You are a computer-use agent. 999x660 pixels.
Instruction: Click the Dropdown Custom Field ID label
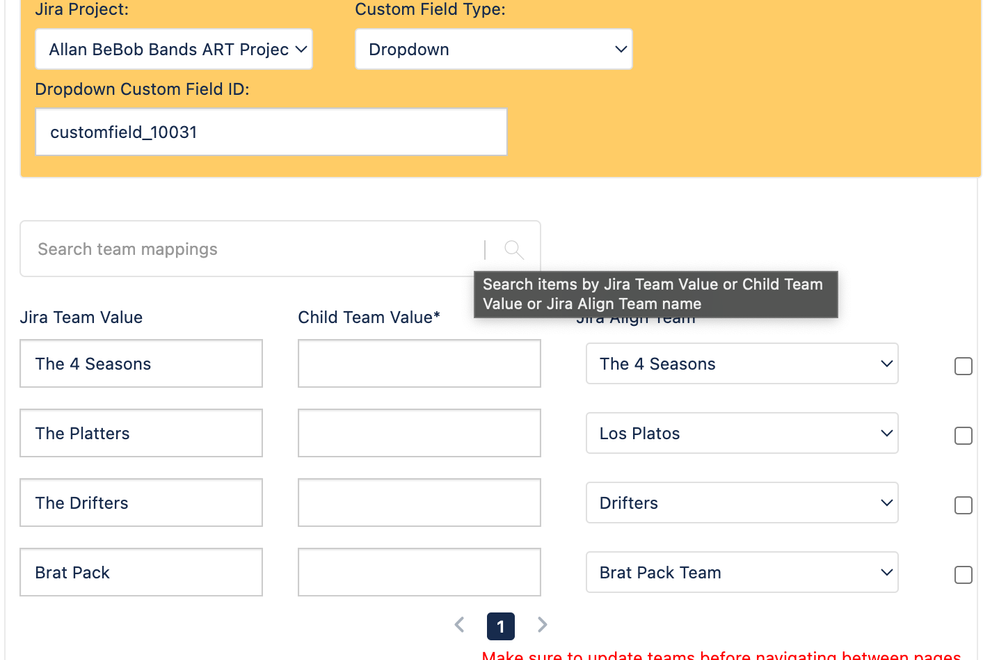[x=142, y=89]
